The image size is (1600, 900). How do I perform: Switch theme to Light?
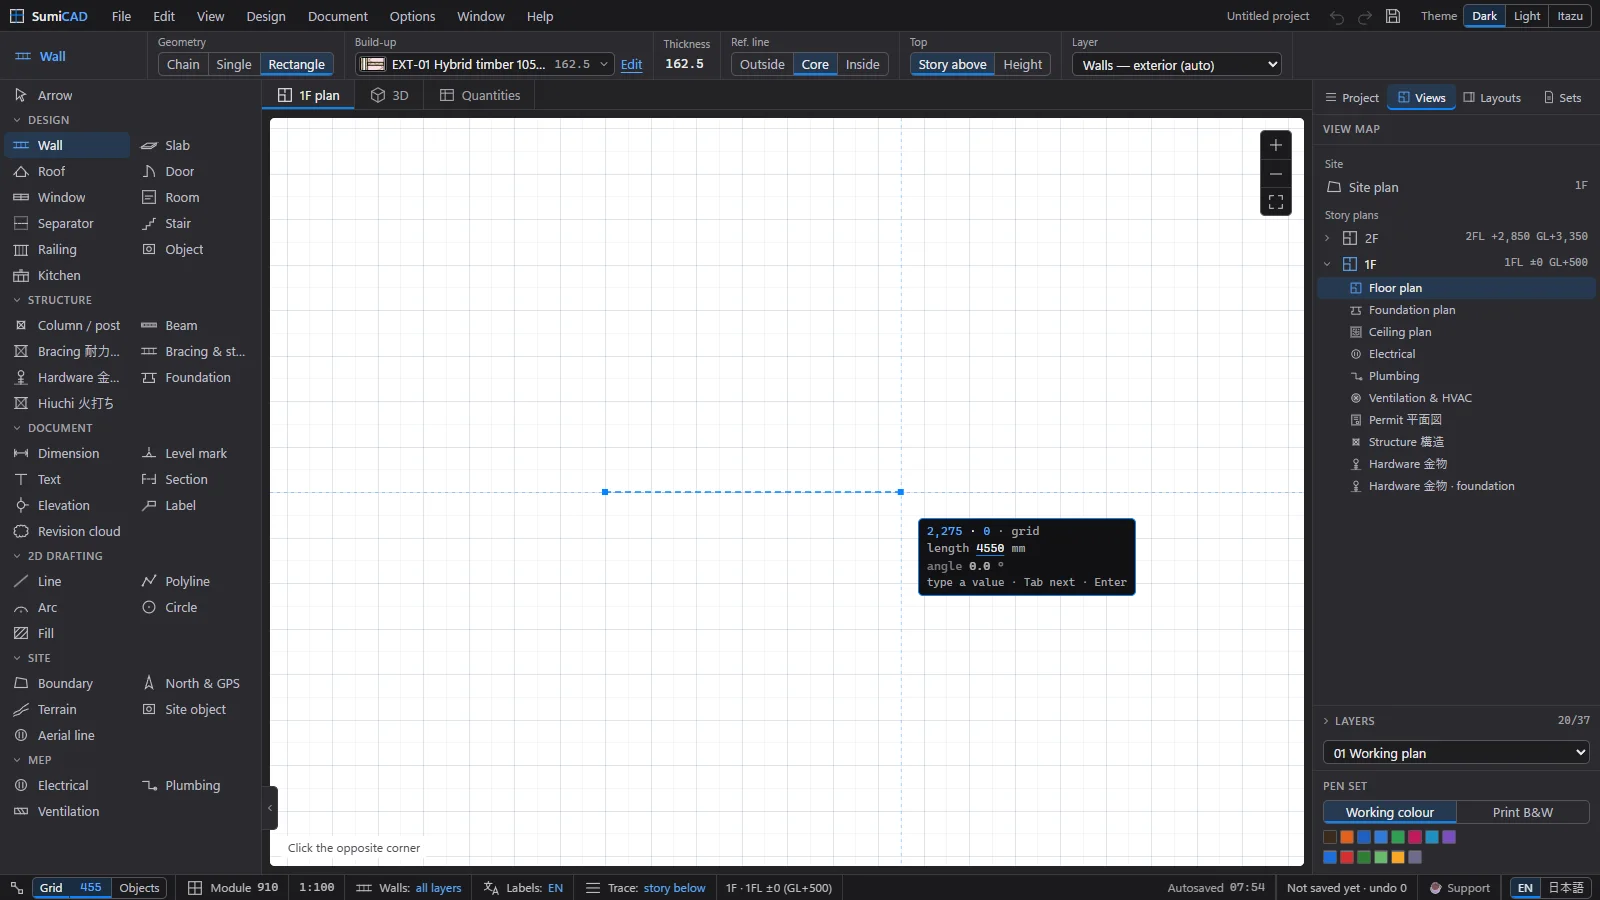[1527, 16]
